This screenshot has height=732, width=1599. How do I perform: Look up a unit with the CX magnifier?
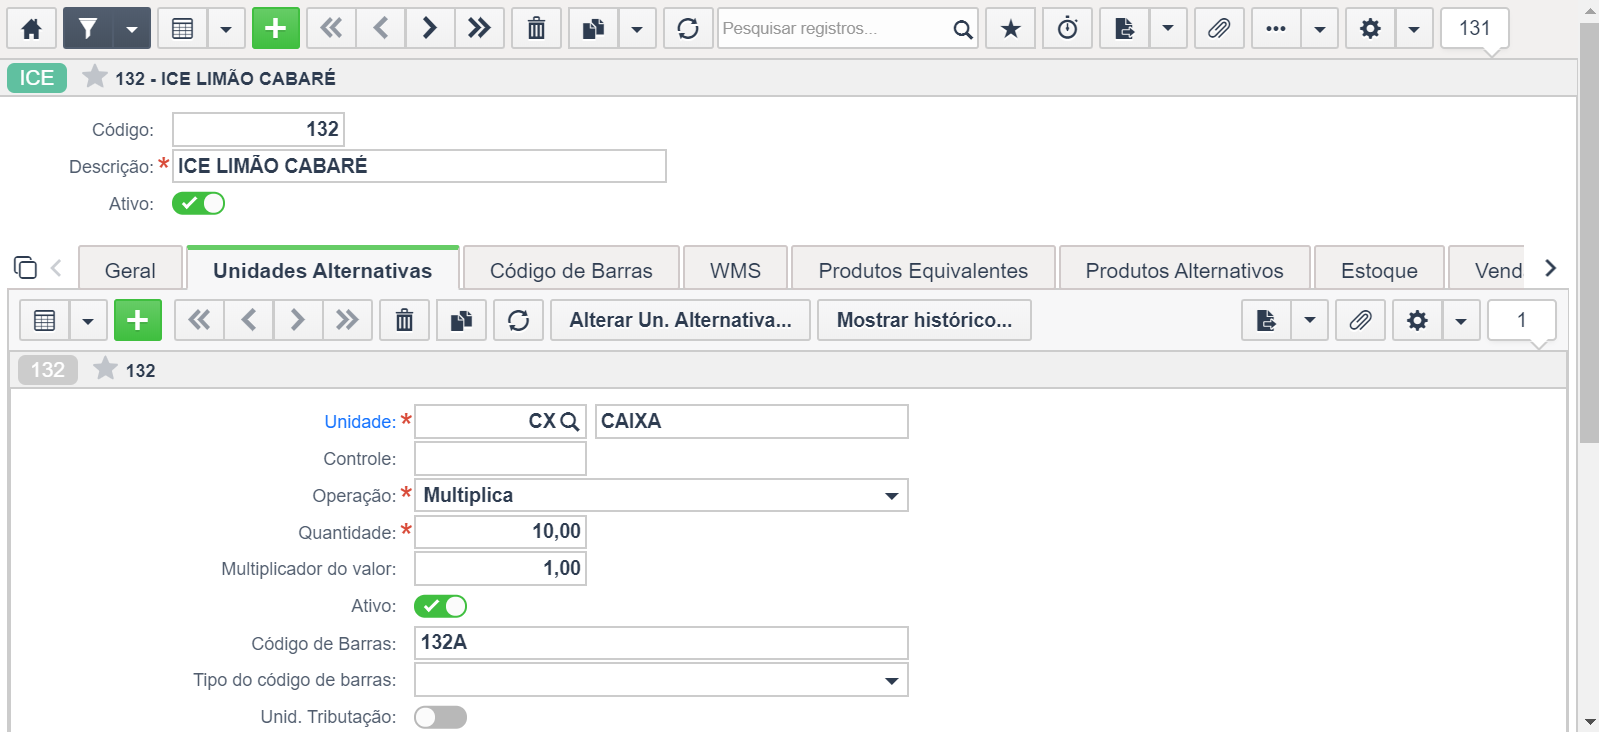pos(570,421)
